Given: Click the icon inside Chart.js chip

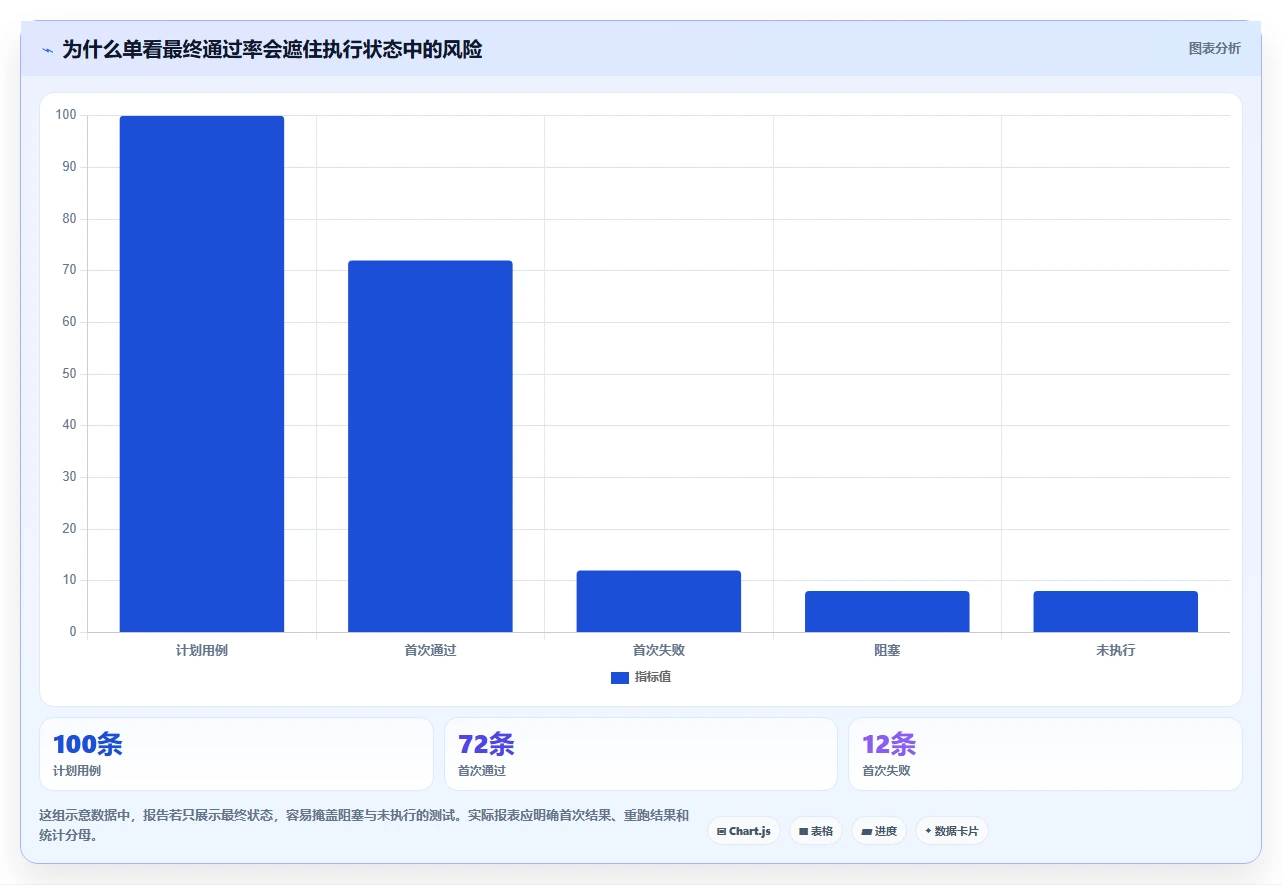Looking at the screenshot, I should pyautogui.click(x=722, y=832).
